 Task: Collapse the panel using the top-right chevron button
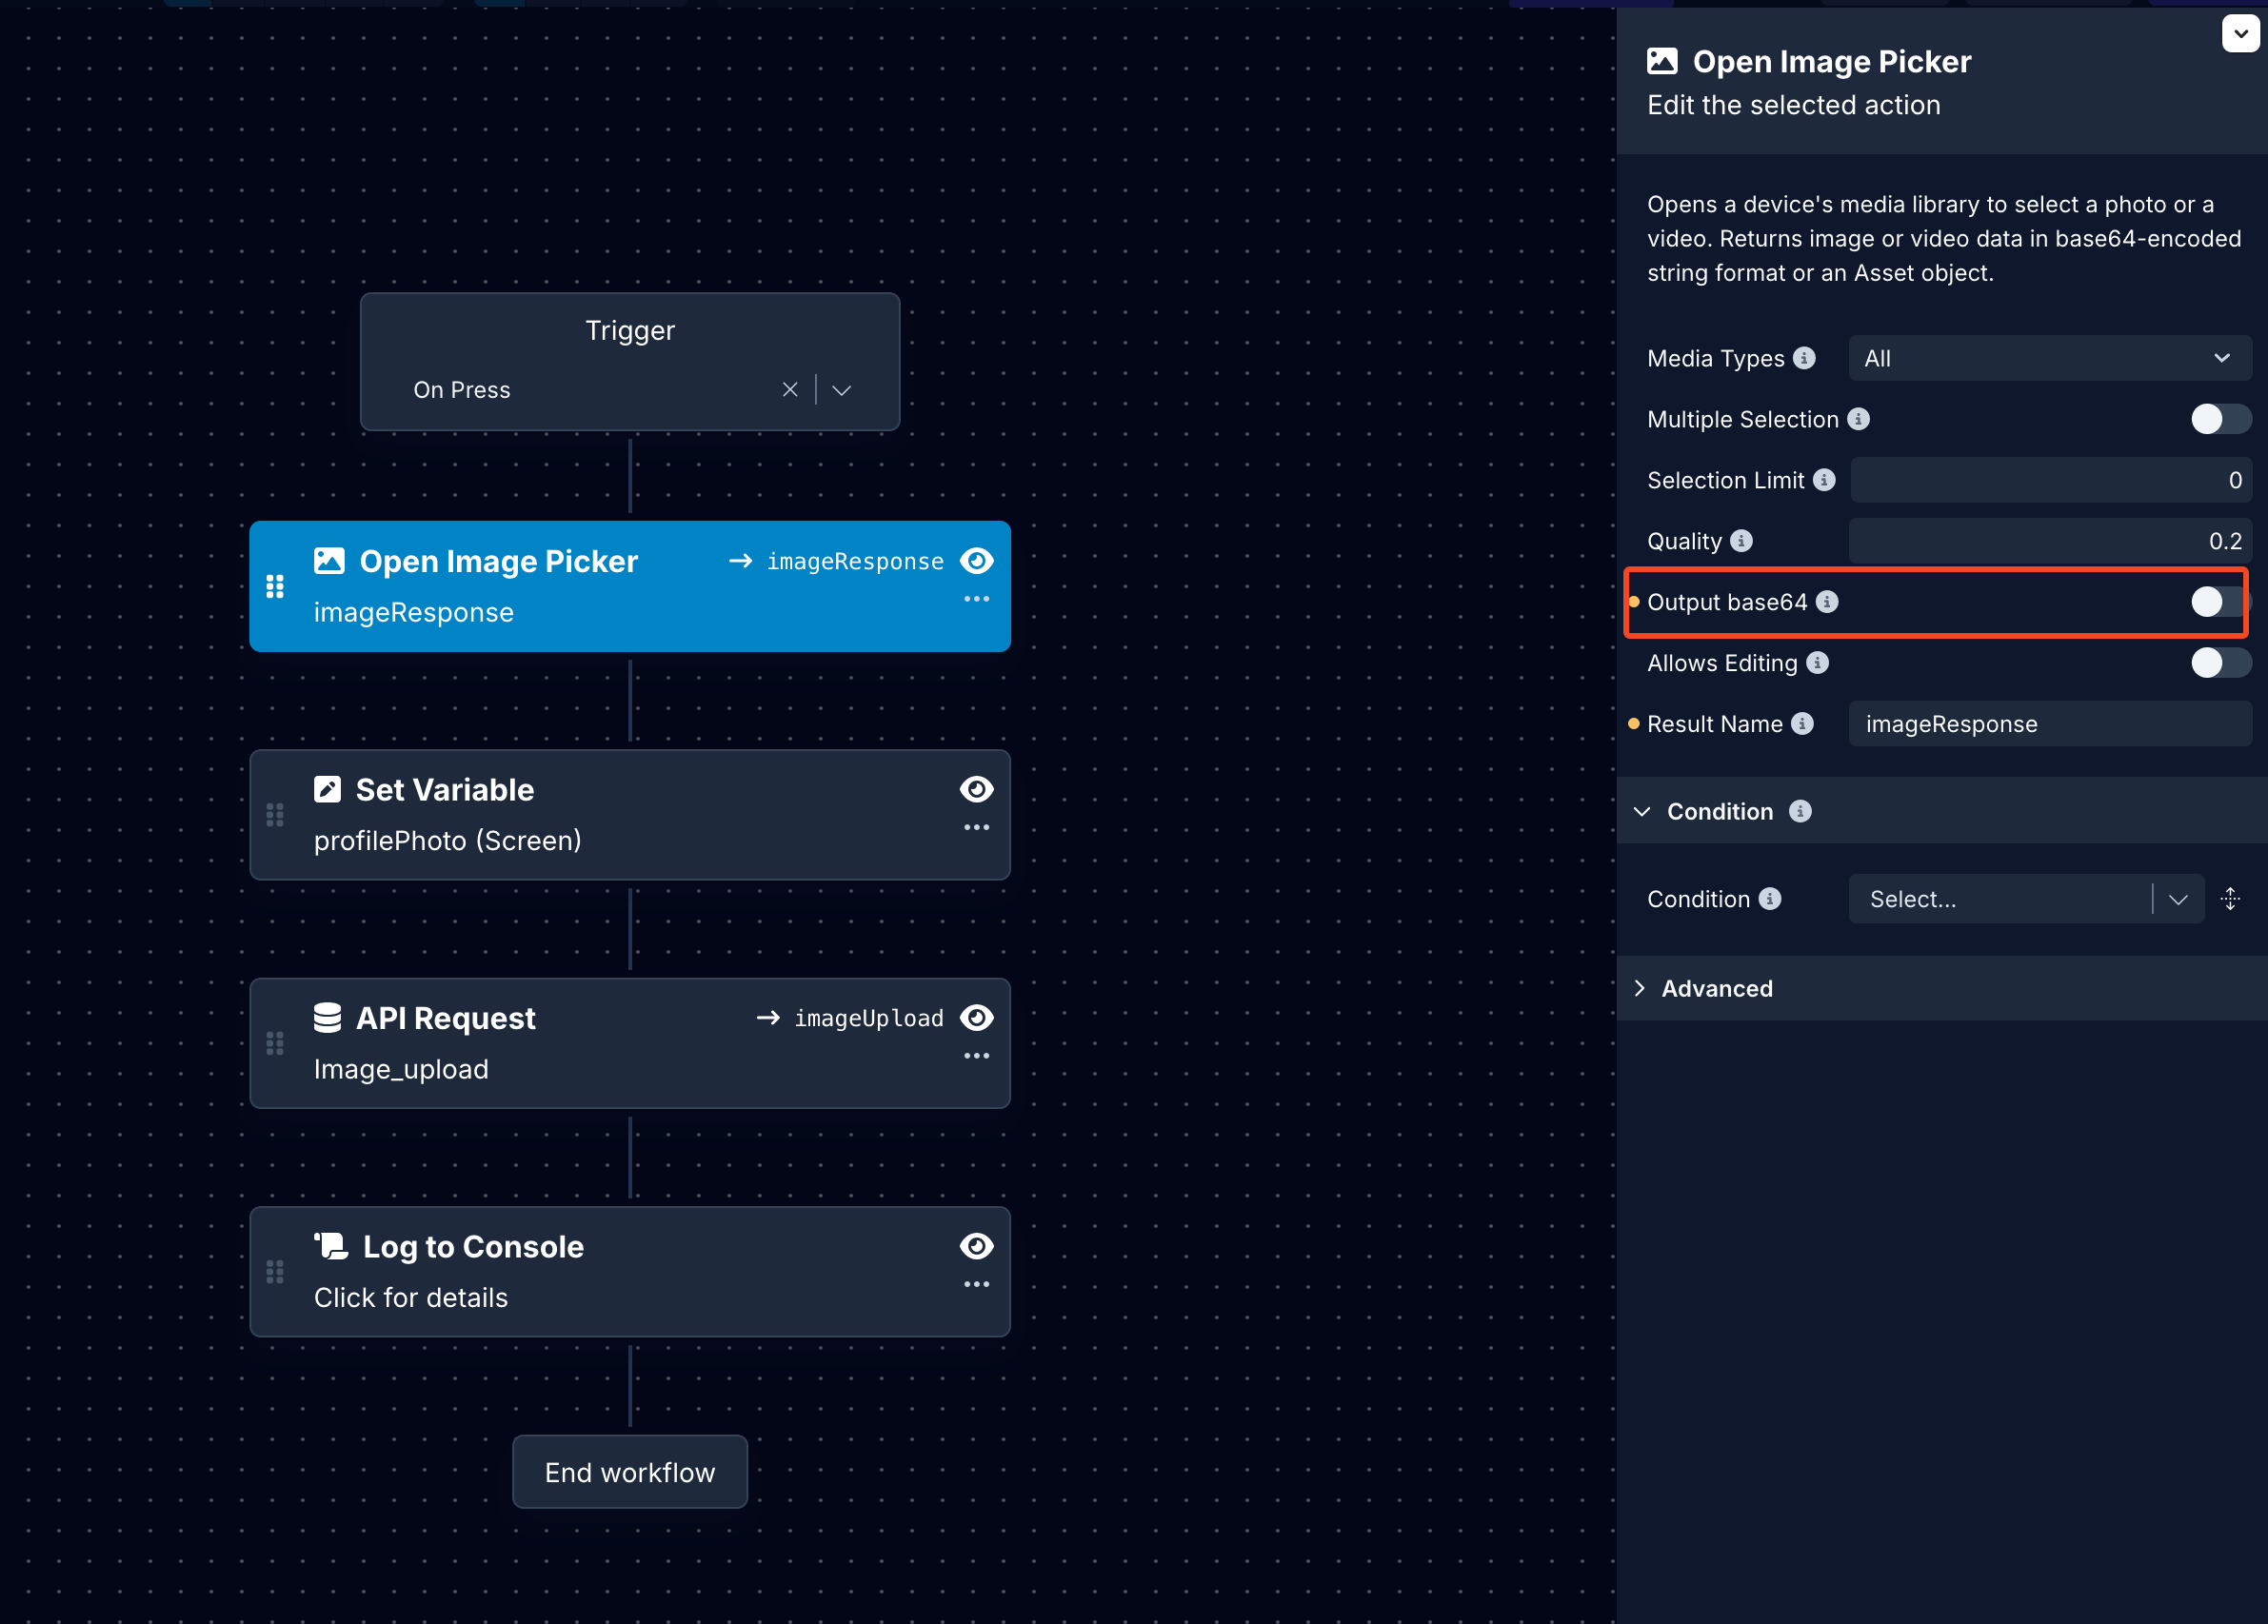tap(2240, 33)
